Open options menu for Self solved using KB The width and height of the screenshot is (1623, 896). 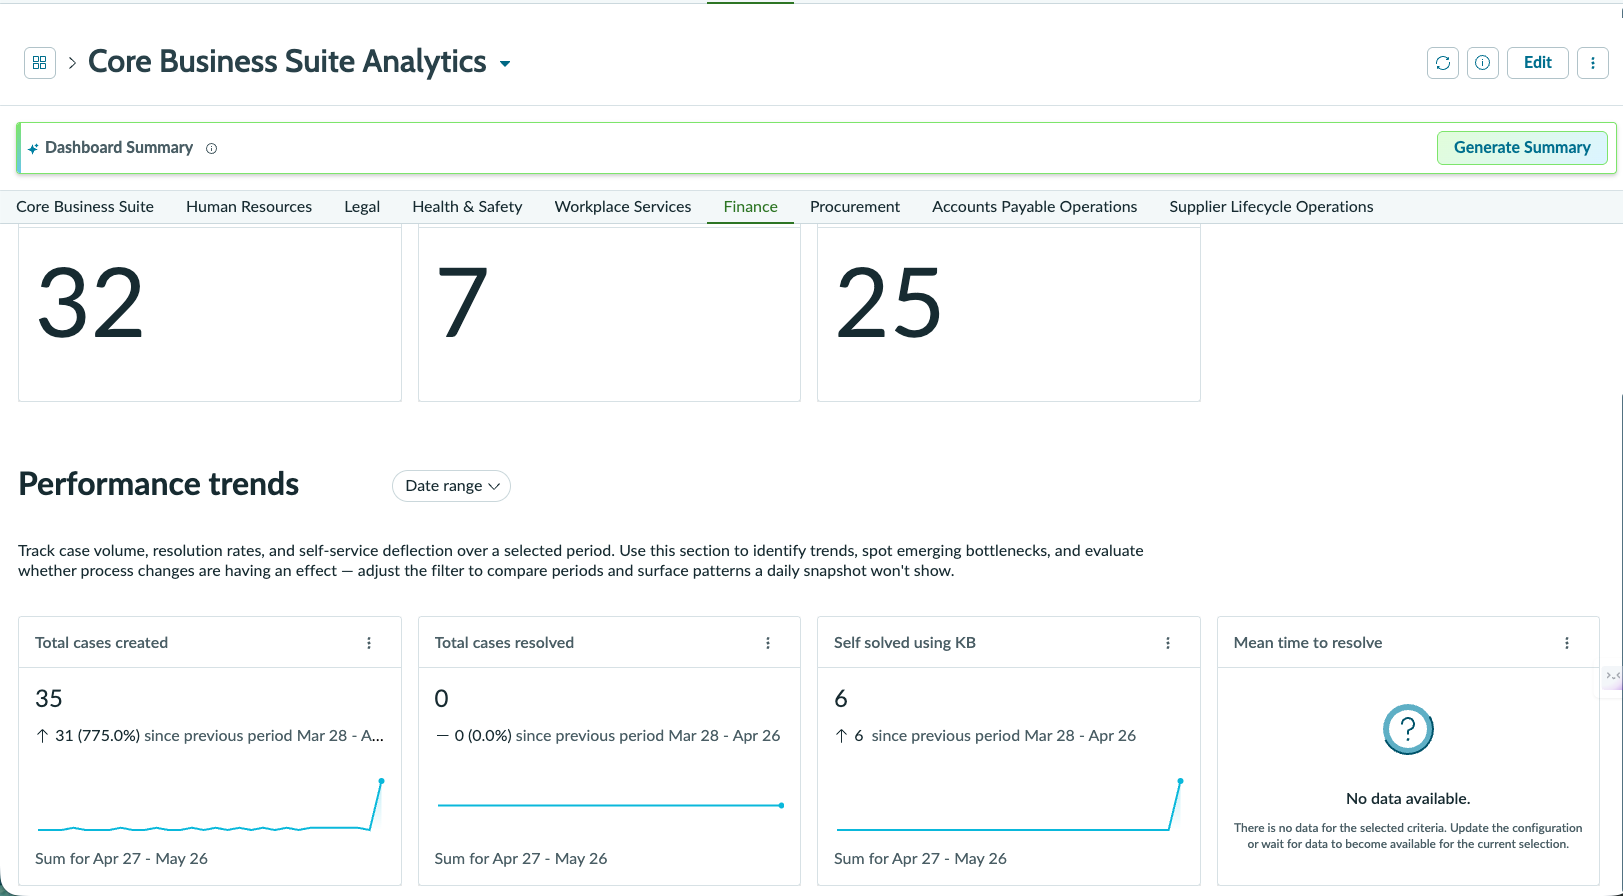(1168, 643)
